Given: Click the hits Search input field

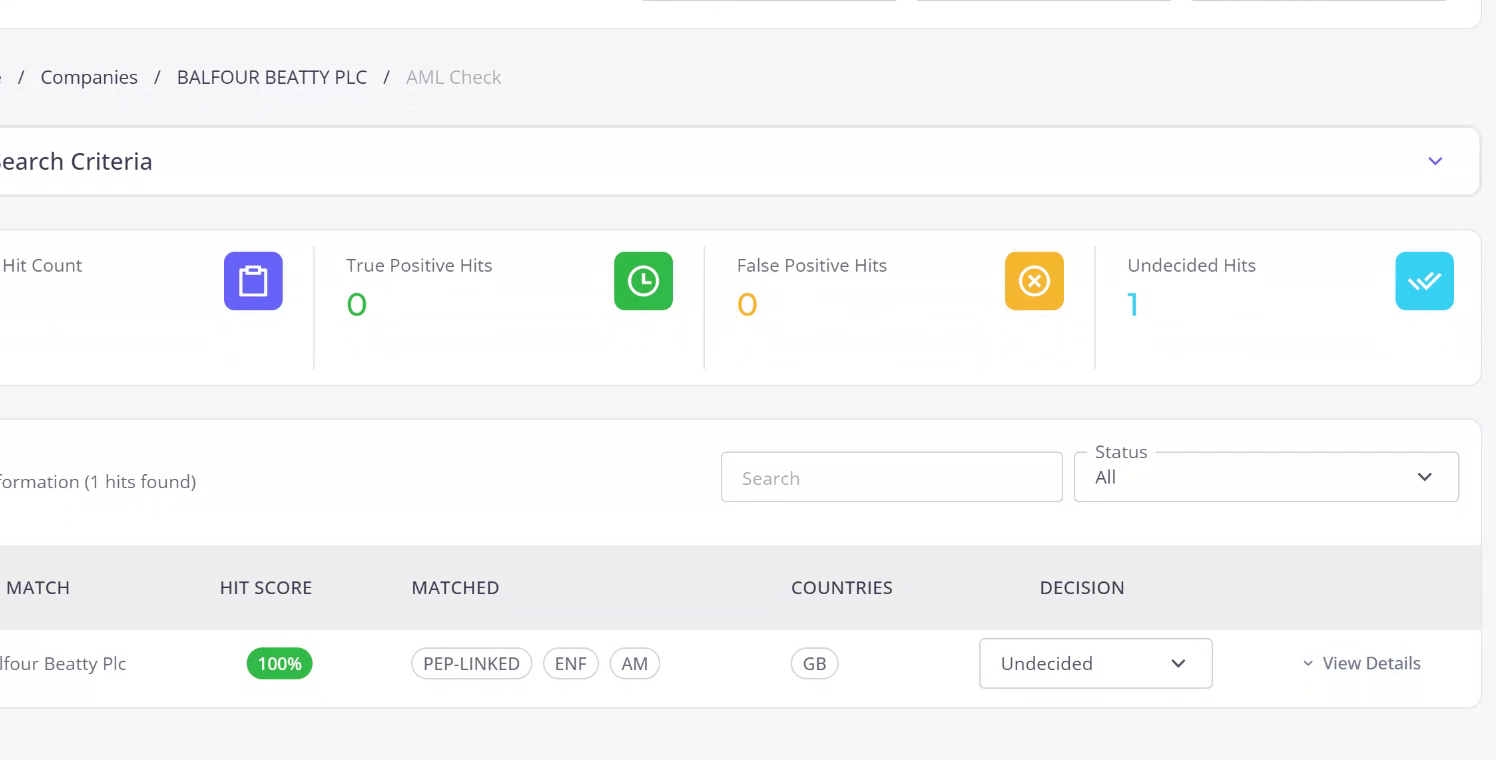Looking at the screenshot, I should coord(891,478).
